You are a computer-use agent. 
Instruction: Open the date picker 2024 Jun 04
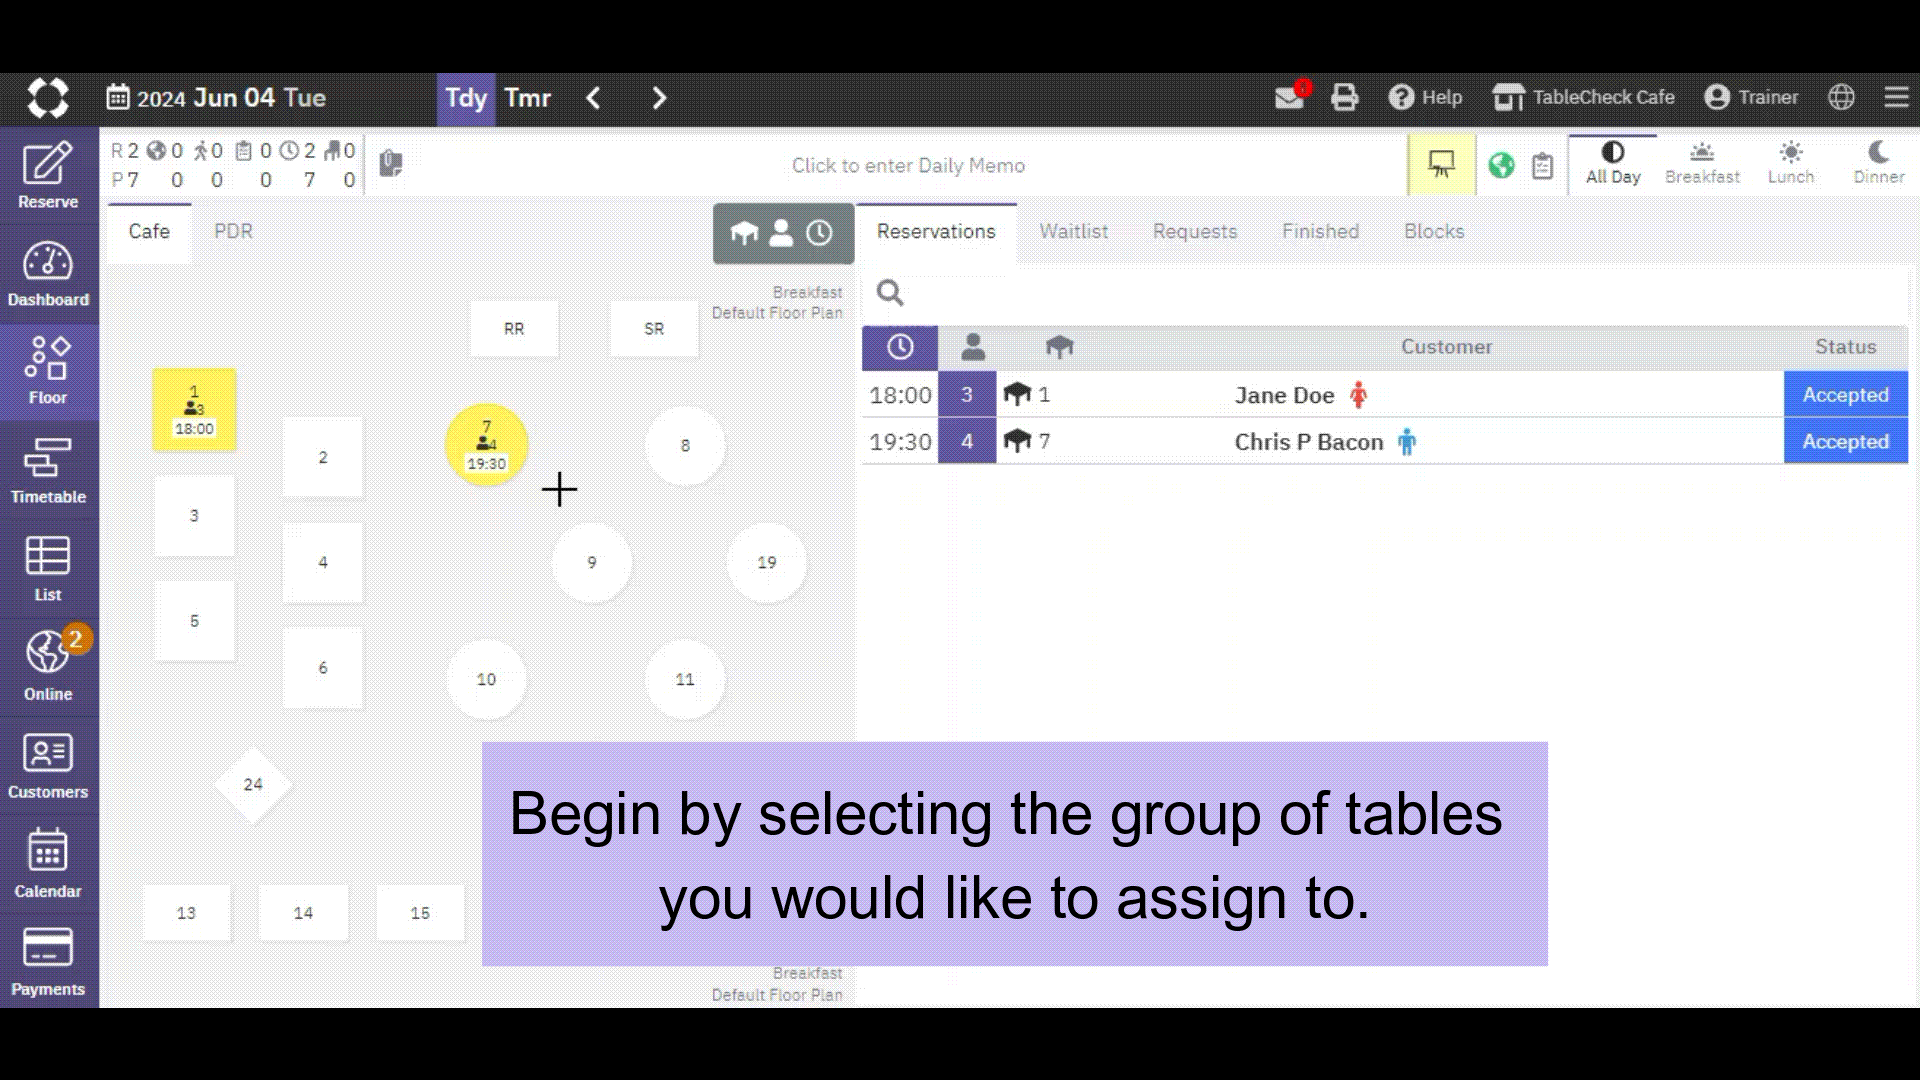click(216, 98)
